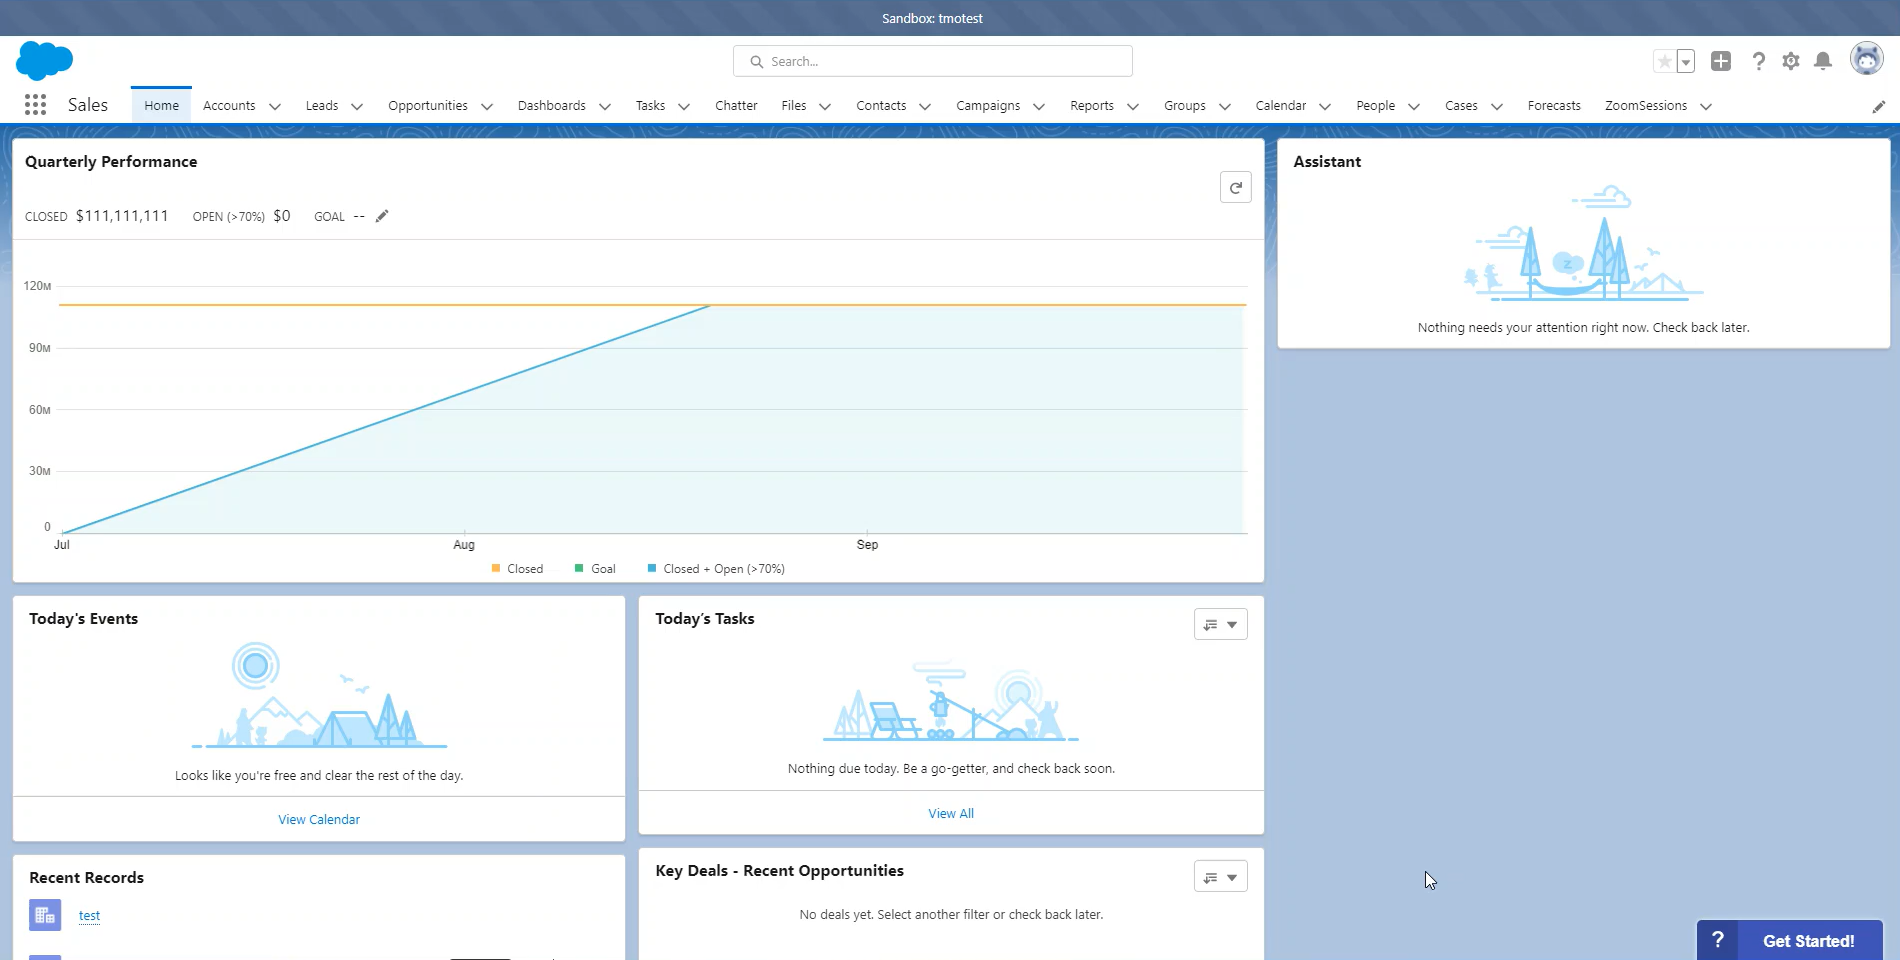This screenshot has height=960, width=1900.
Task: Click the question mark on Get Started bar
Action: [1718, 940]
